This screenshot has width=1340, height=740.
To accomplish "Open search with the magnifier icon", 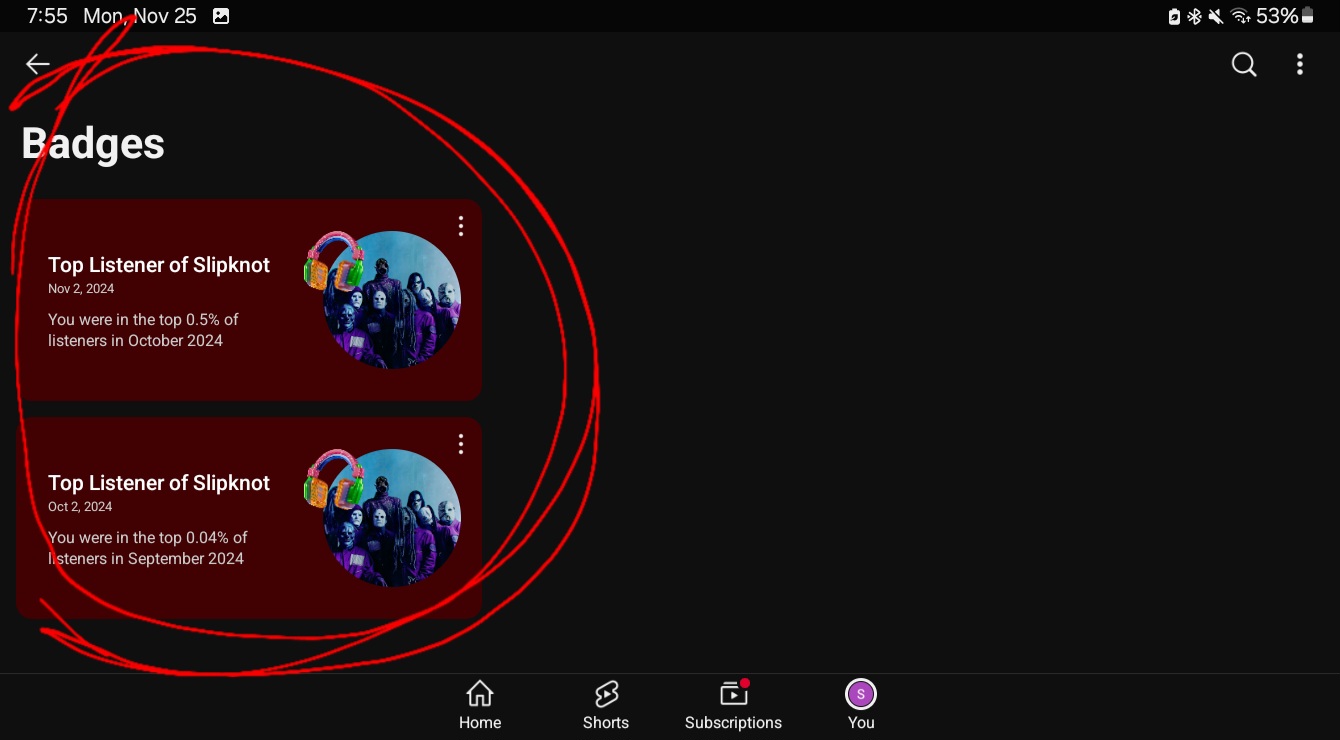I will 1244,64.
